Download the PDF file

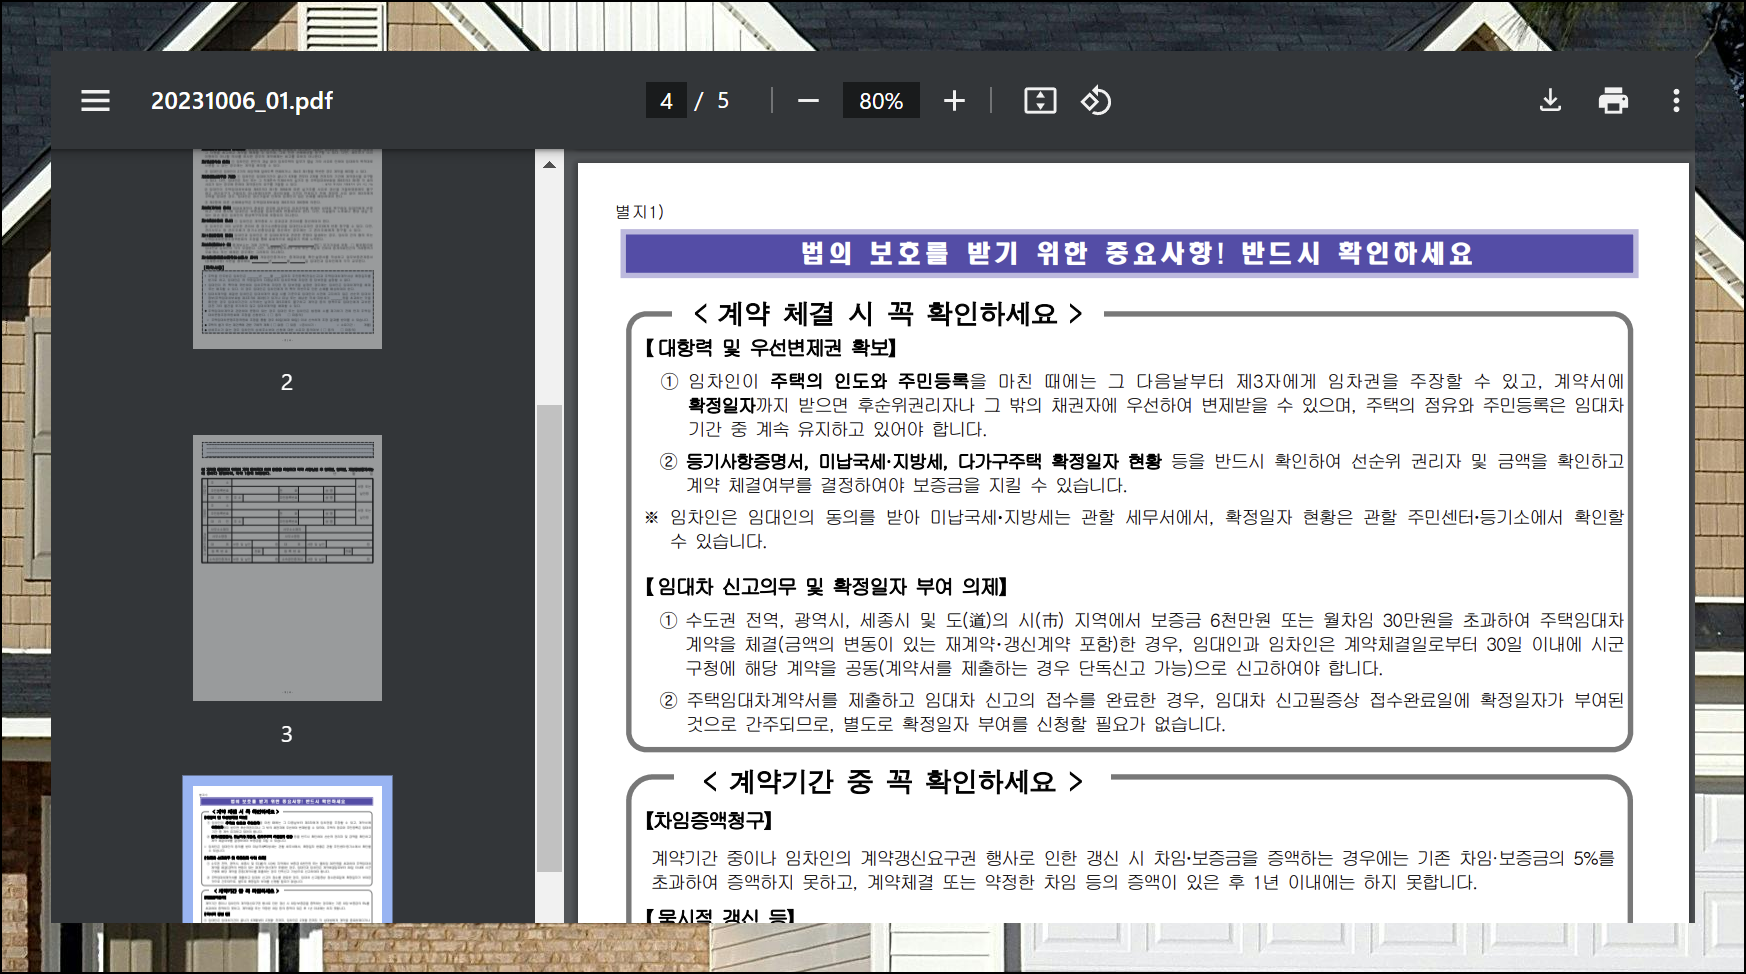point(1550,101)
